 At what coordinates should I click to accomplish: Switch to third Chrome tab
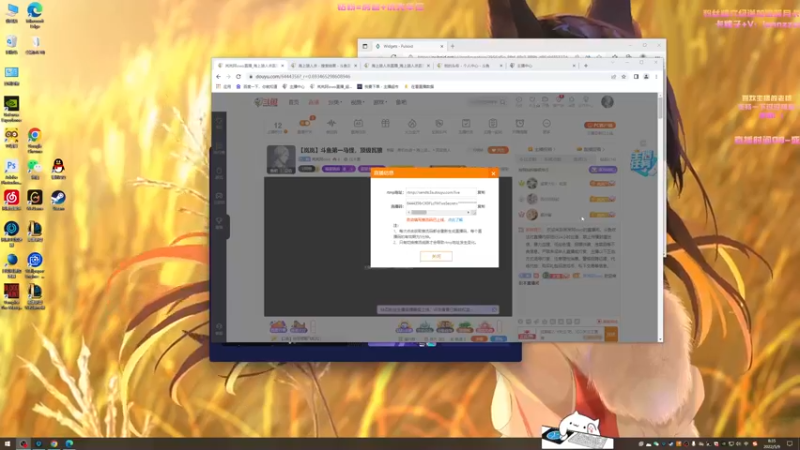[x=397, y=66]
